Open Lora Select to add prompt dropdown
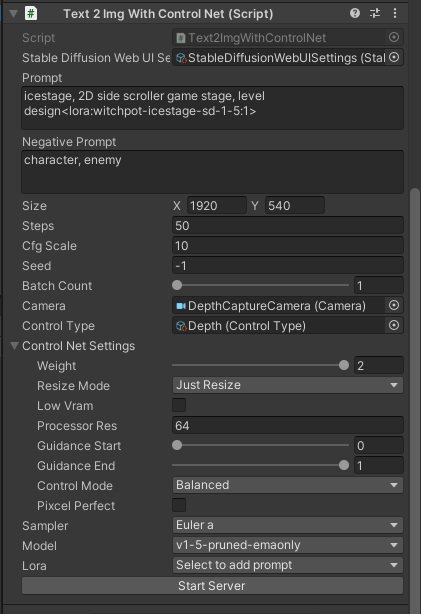The width and height of the screenshot is (421, 614). (287, 565)
